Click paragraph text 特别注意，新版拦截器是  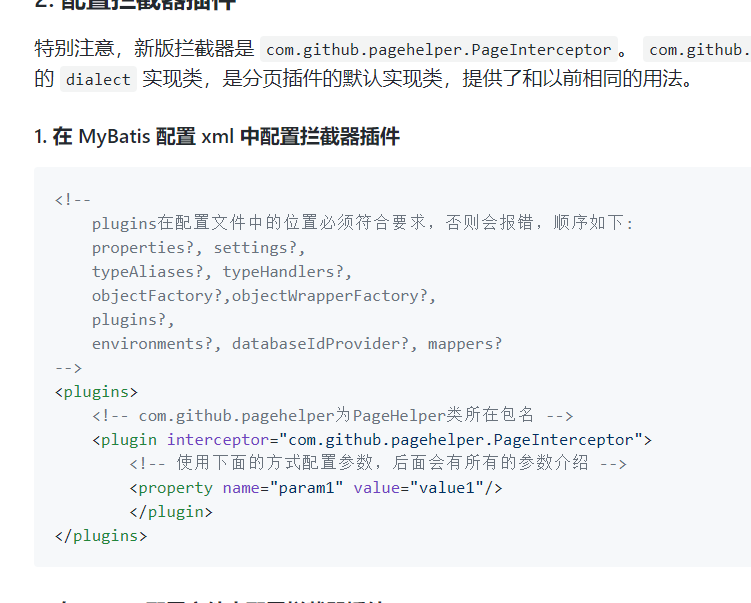[x=145, y=49]
